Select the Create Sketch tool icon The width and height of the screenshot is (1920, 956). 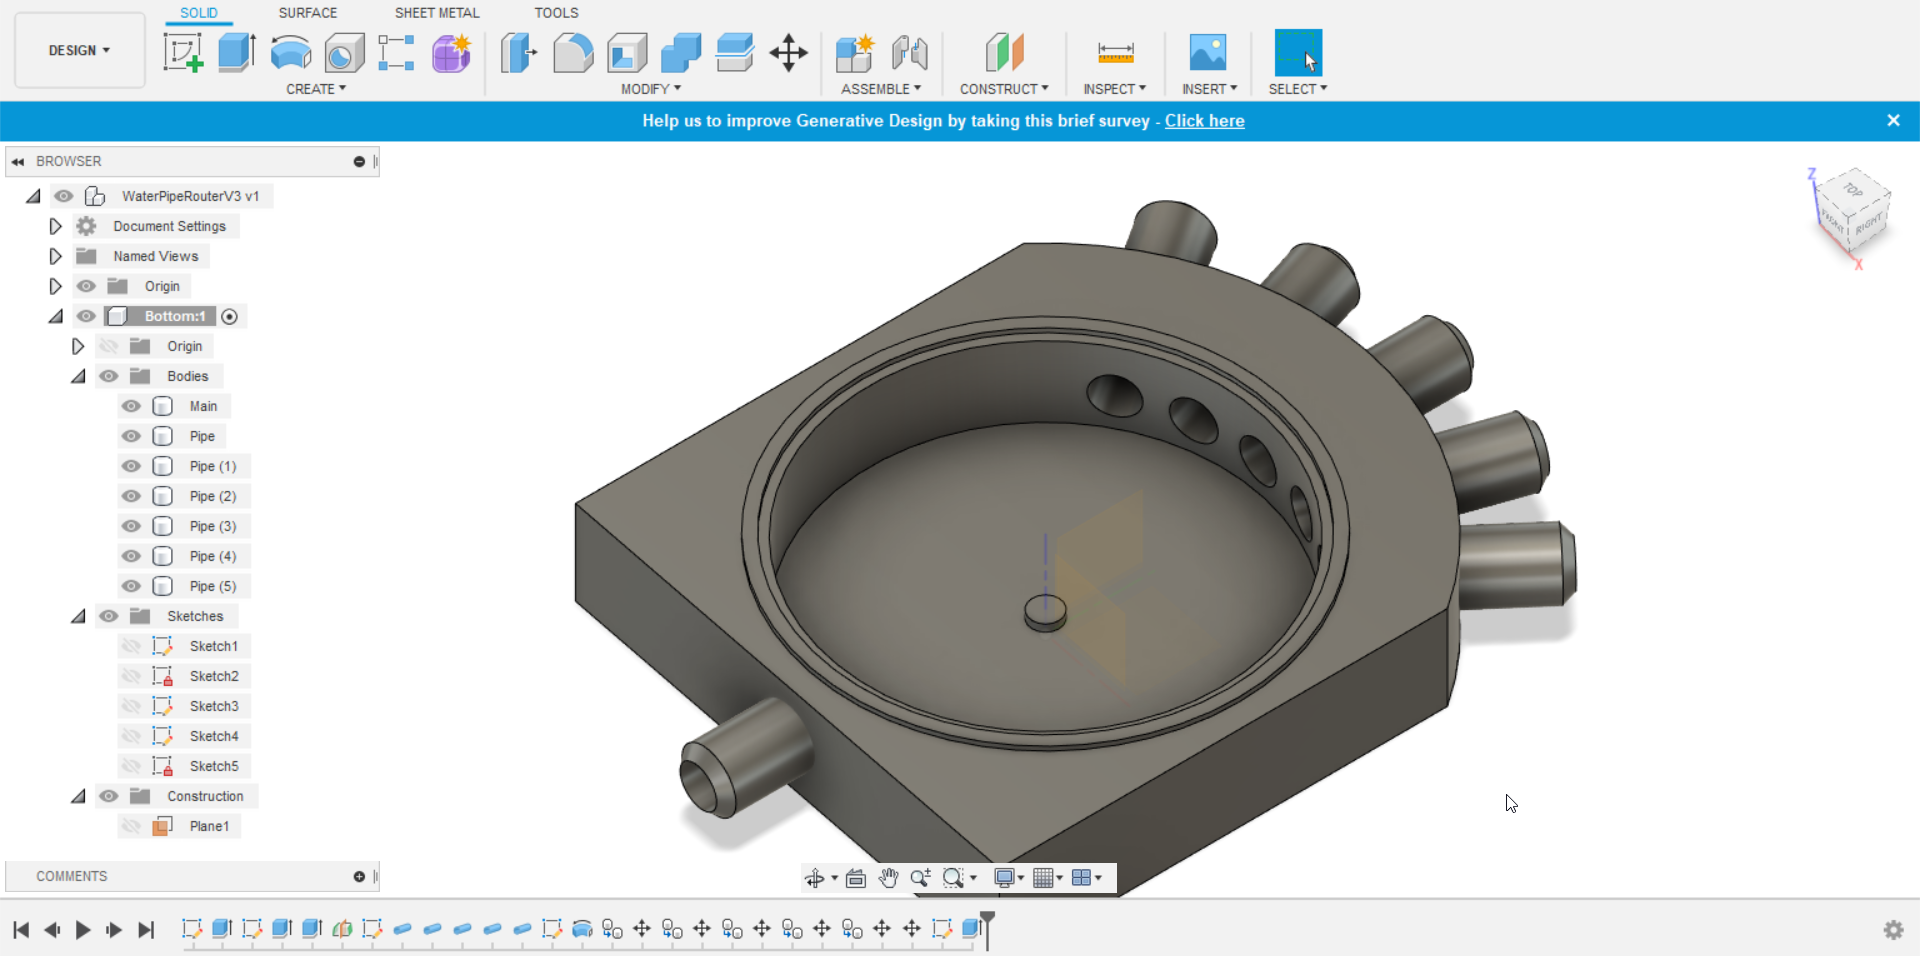[183, 52]
